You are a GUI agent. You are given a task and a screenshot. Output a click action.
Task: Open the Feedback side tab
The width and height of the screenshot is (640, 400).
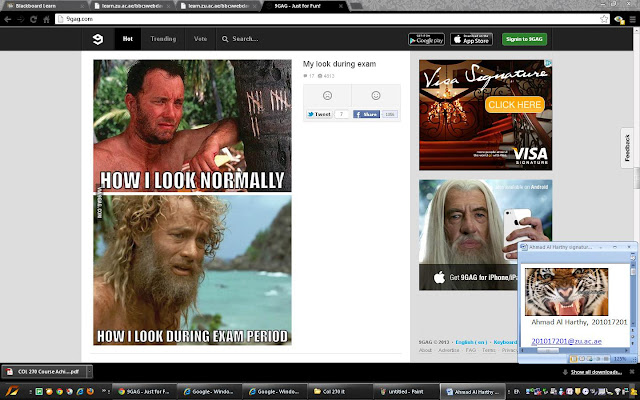click(627, 148)
